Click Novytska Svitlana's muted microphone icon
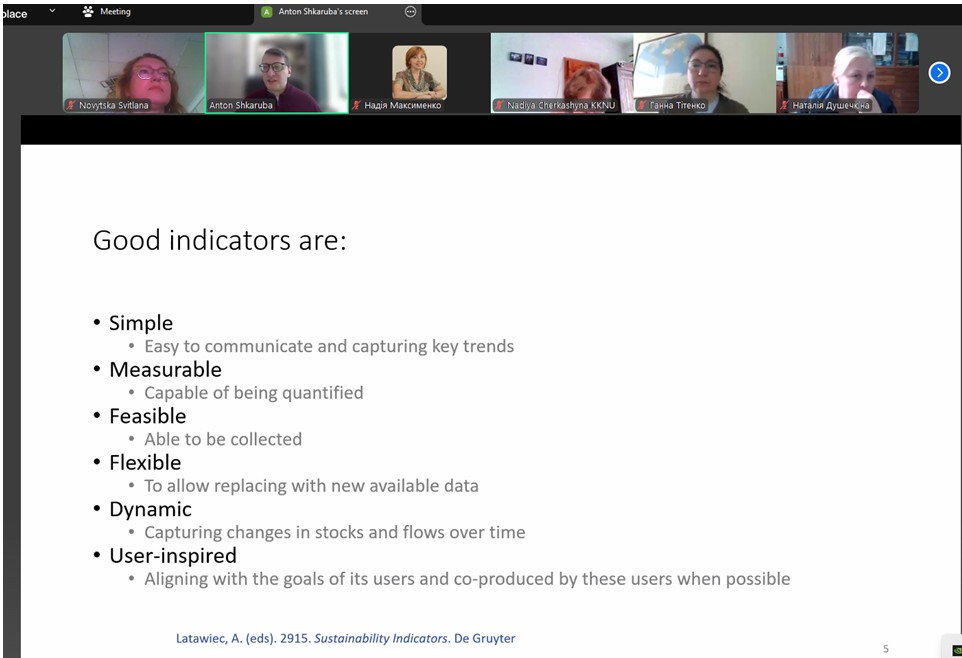The image size is (962, 658). (x=71, y=105)
